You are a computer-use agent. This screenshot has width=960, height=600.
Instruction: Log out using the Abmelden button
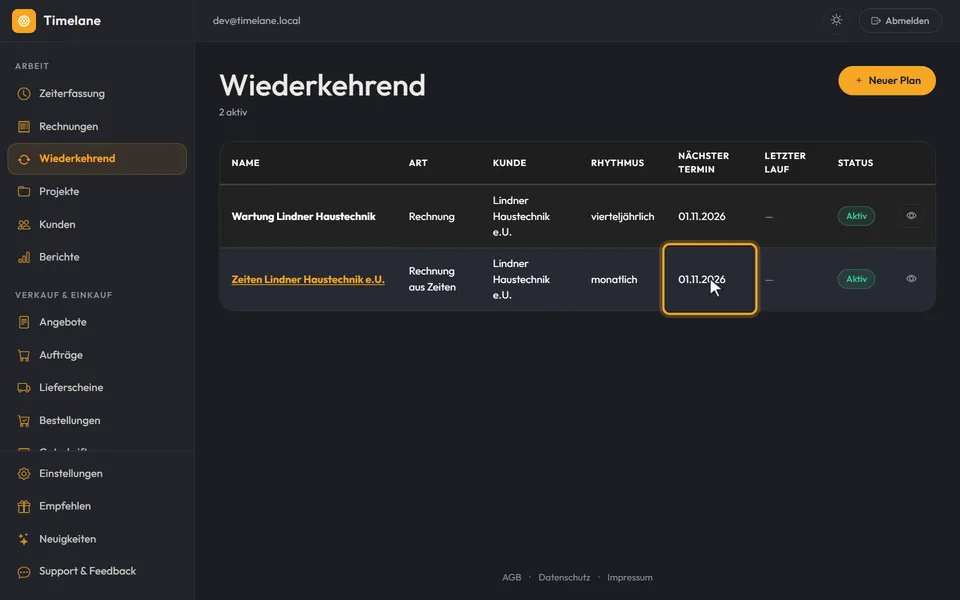[900, 21]
